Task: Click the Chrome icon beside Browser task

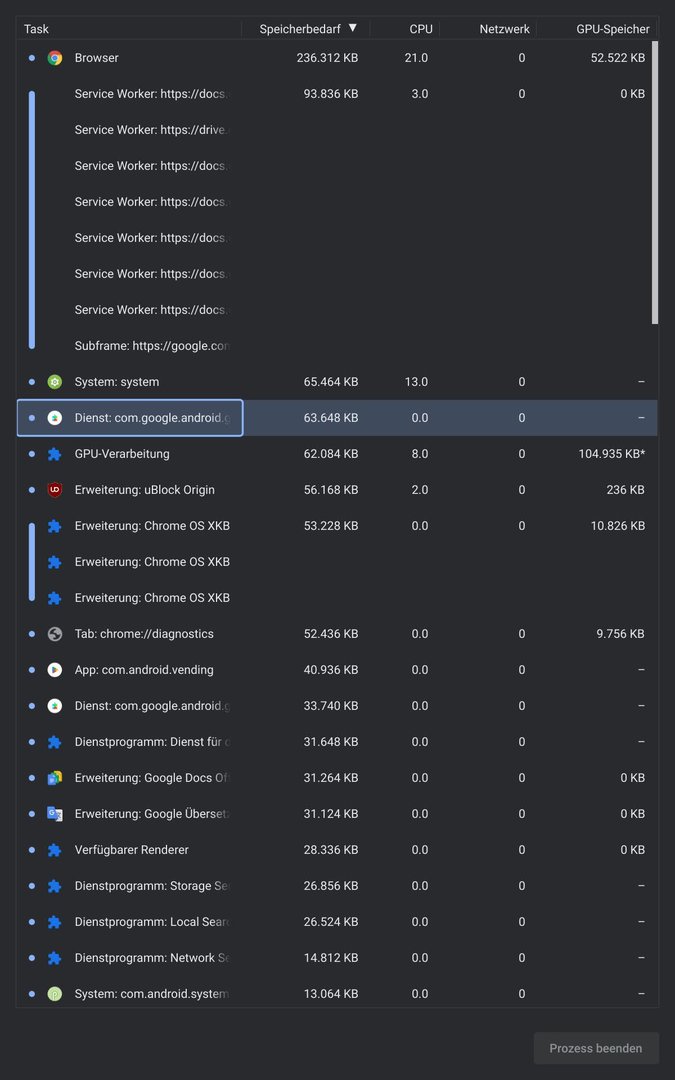Action: (55, 58)
